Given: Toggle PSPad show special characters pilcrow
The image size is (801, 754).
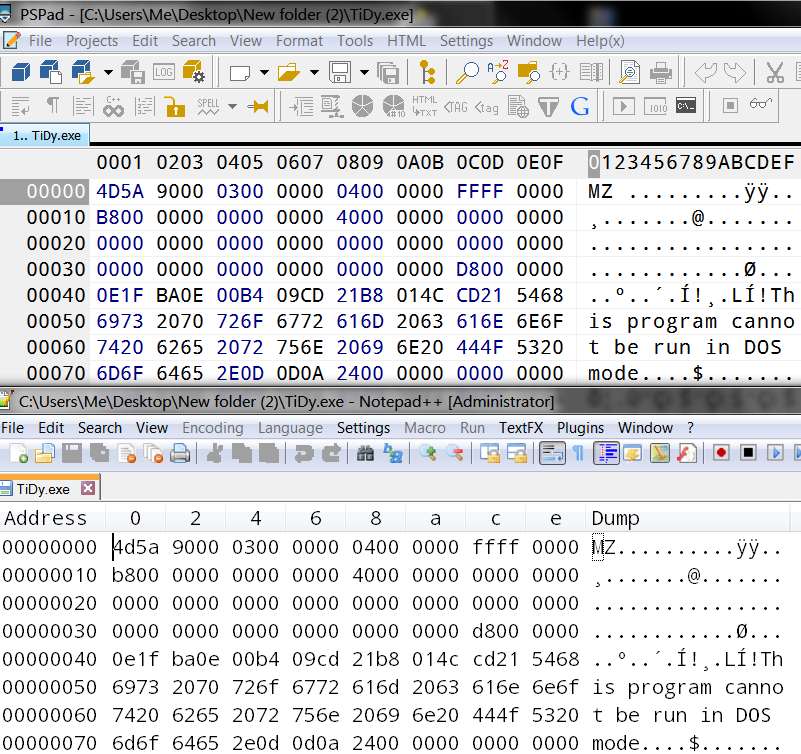Looking at the screenshot, I should click(53, 106).
